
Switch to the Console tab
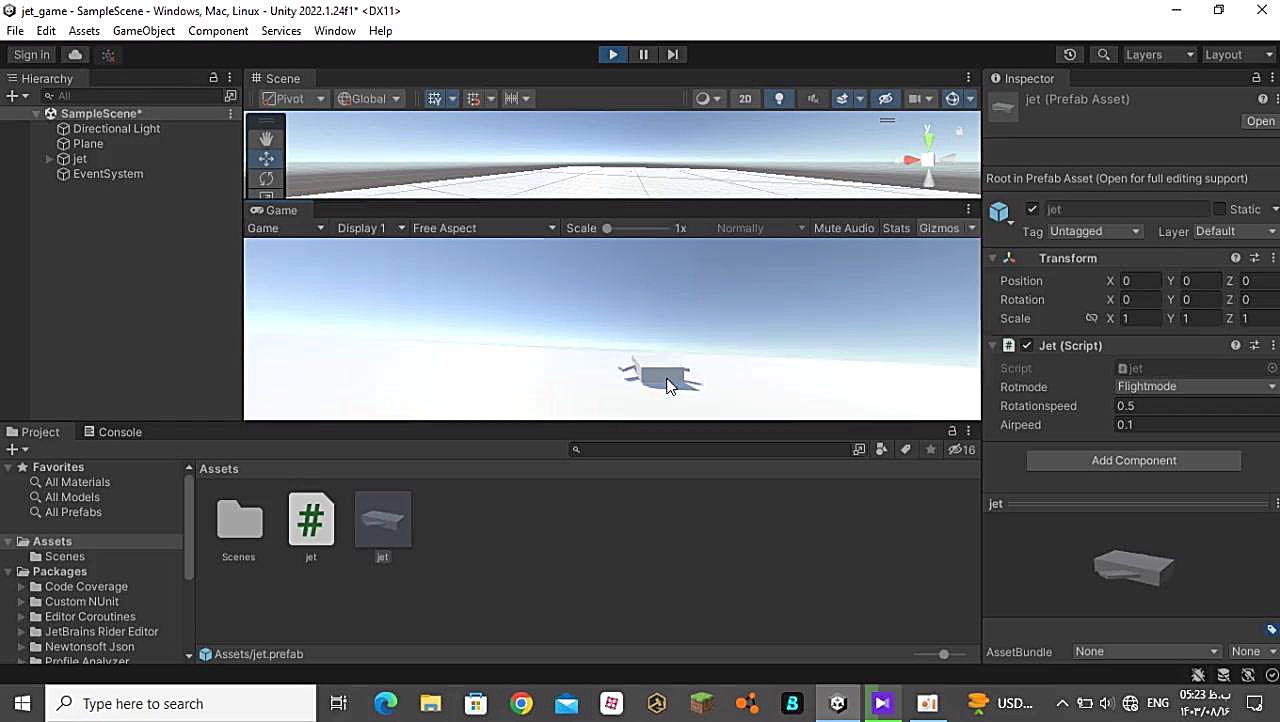[x=113, y=432]
